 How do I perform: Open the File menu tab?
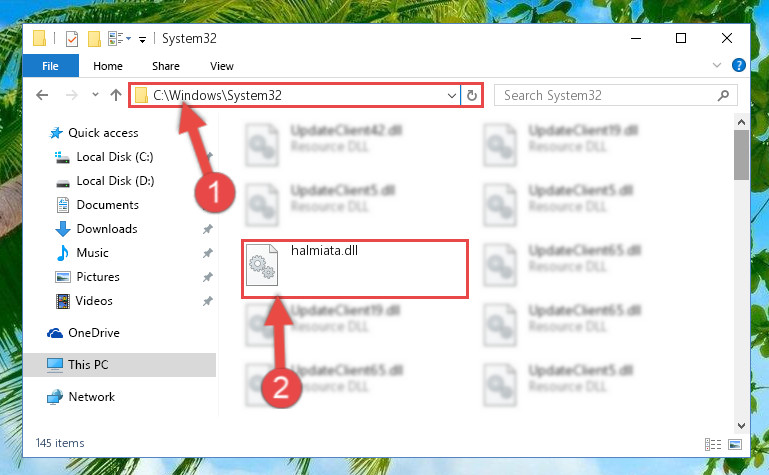click(x=51, y=66)
